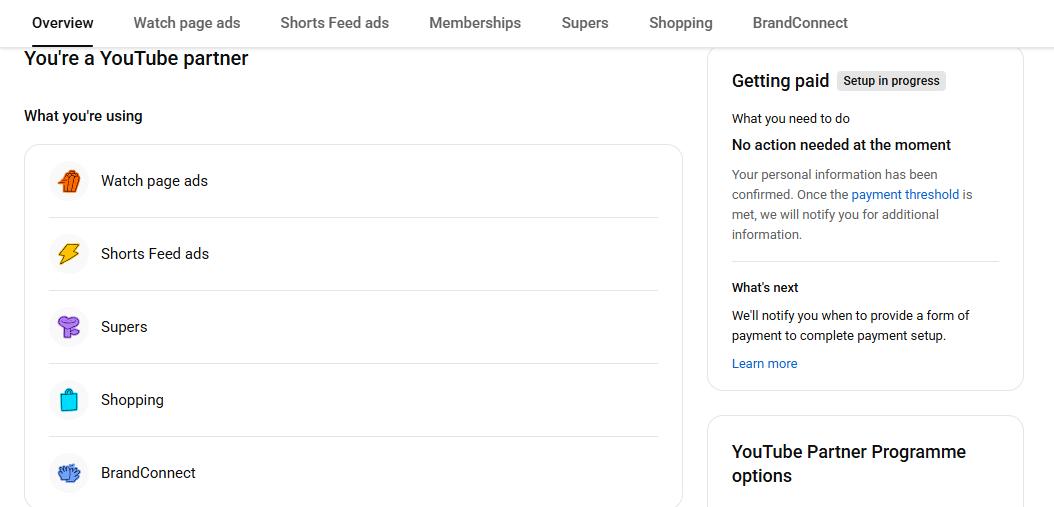Click the blue BrandConnect handshake icon
Viewport: 1054px width, 507px height.
click(69, 473)
